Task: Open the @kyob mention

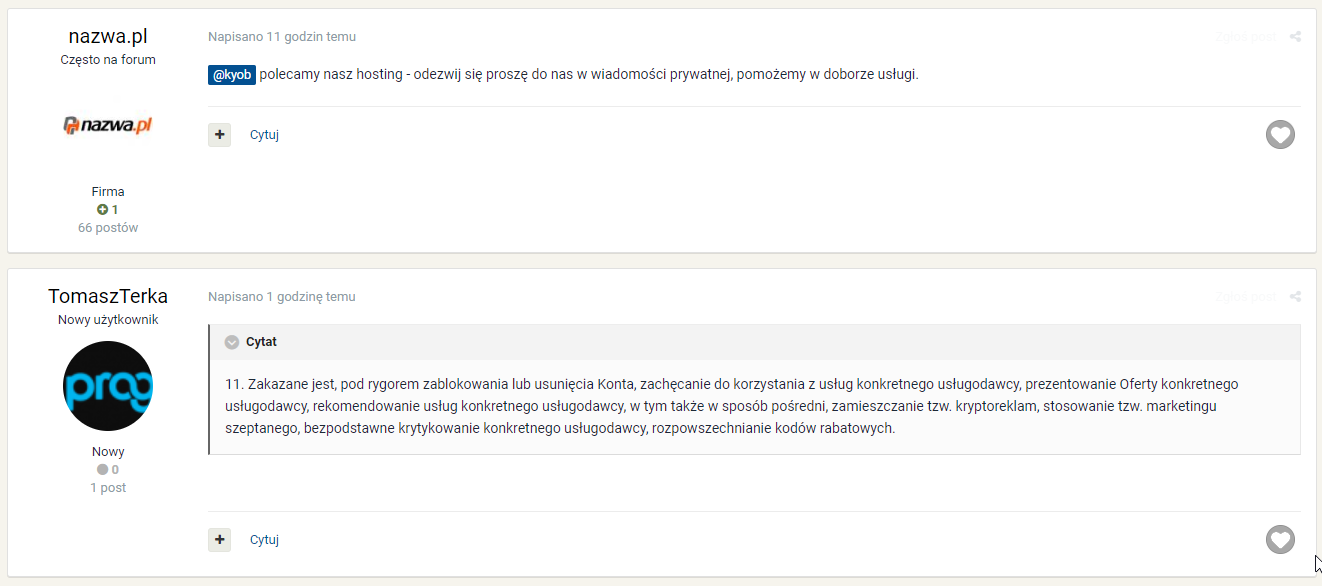Action: coord(232,75)
